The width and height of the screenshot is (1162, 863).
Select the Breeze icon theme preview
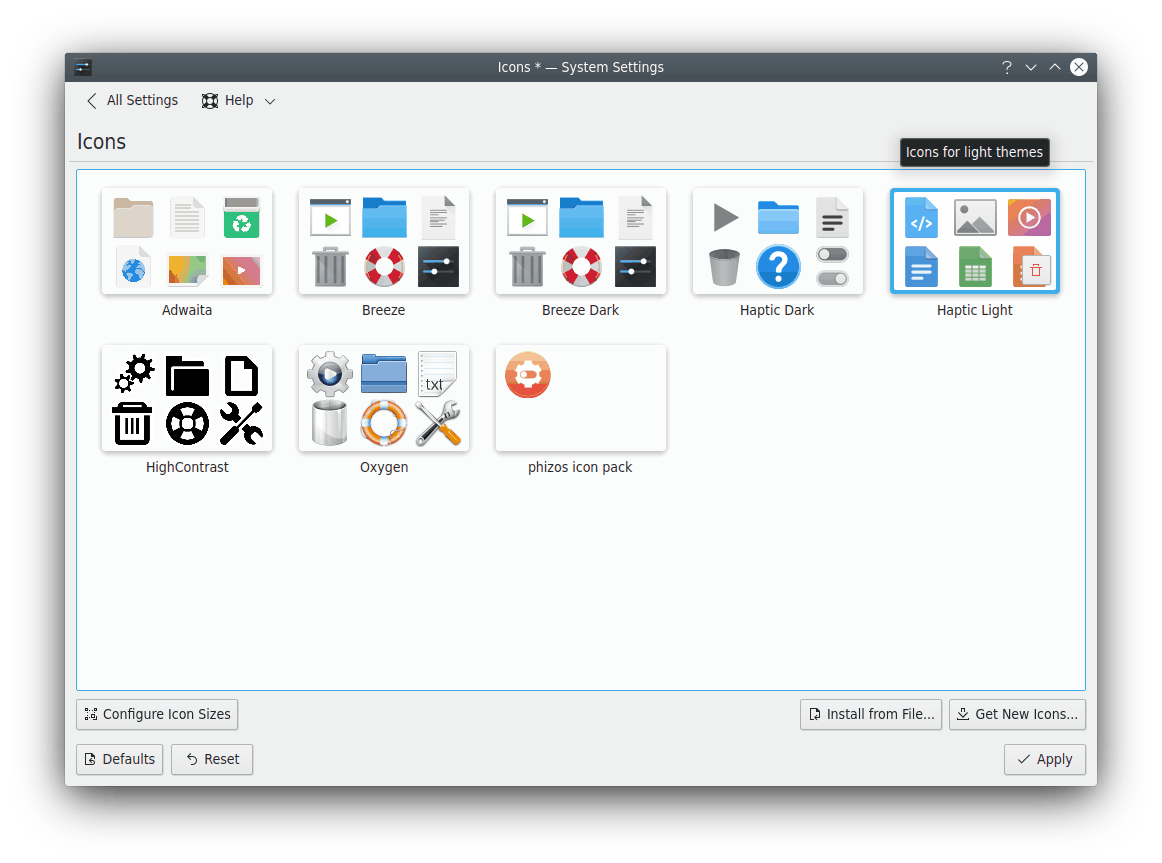coord(384,241)
